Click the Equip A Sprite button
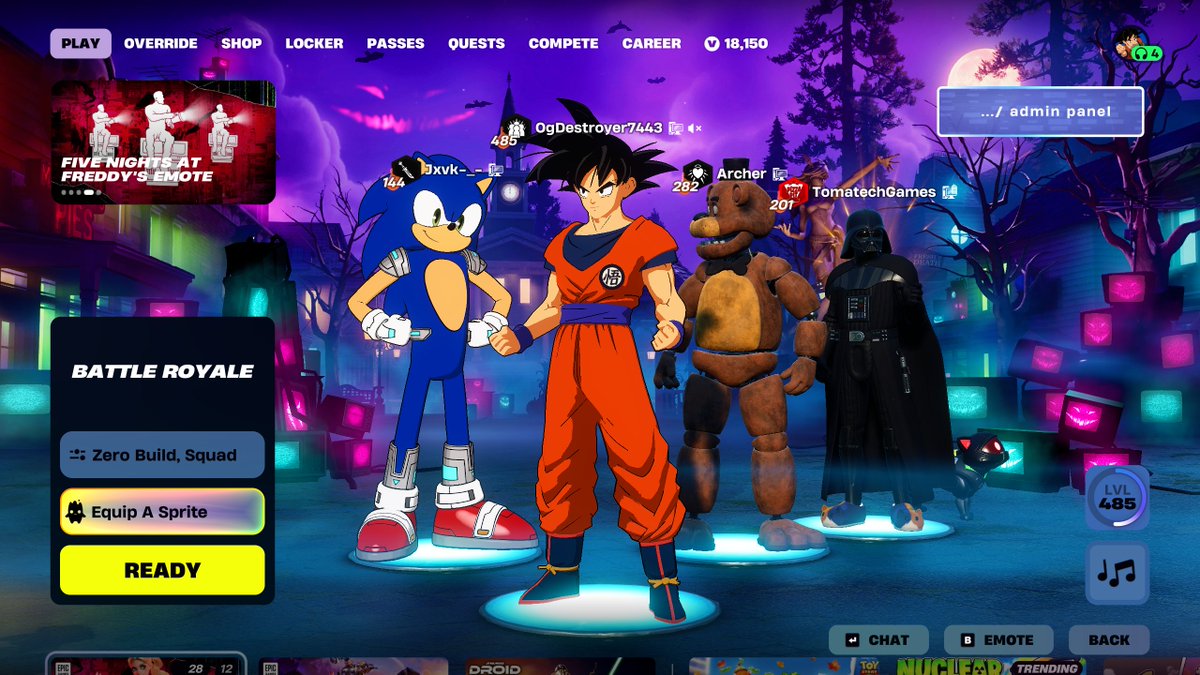Viewport: 1200px width, 675px height. [162, 512]
